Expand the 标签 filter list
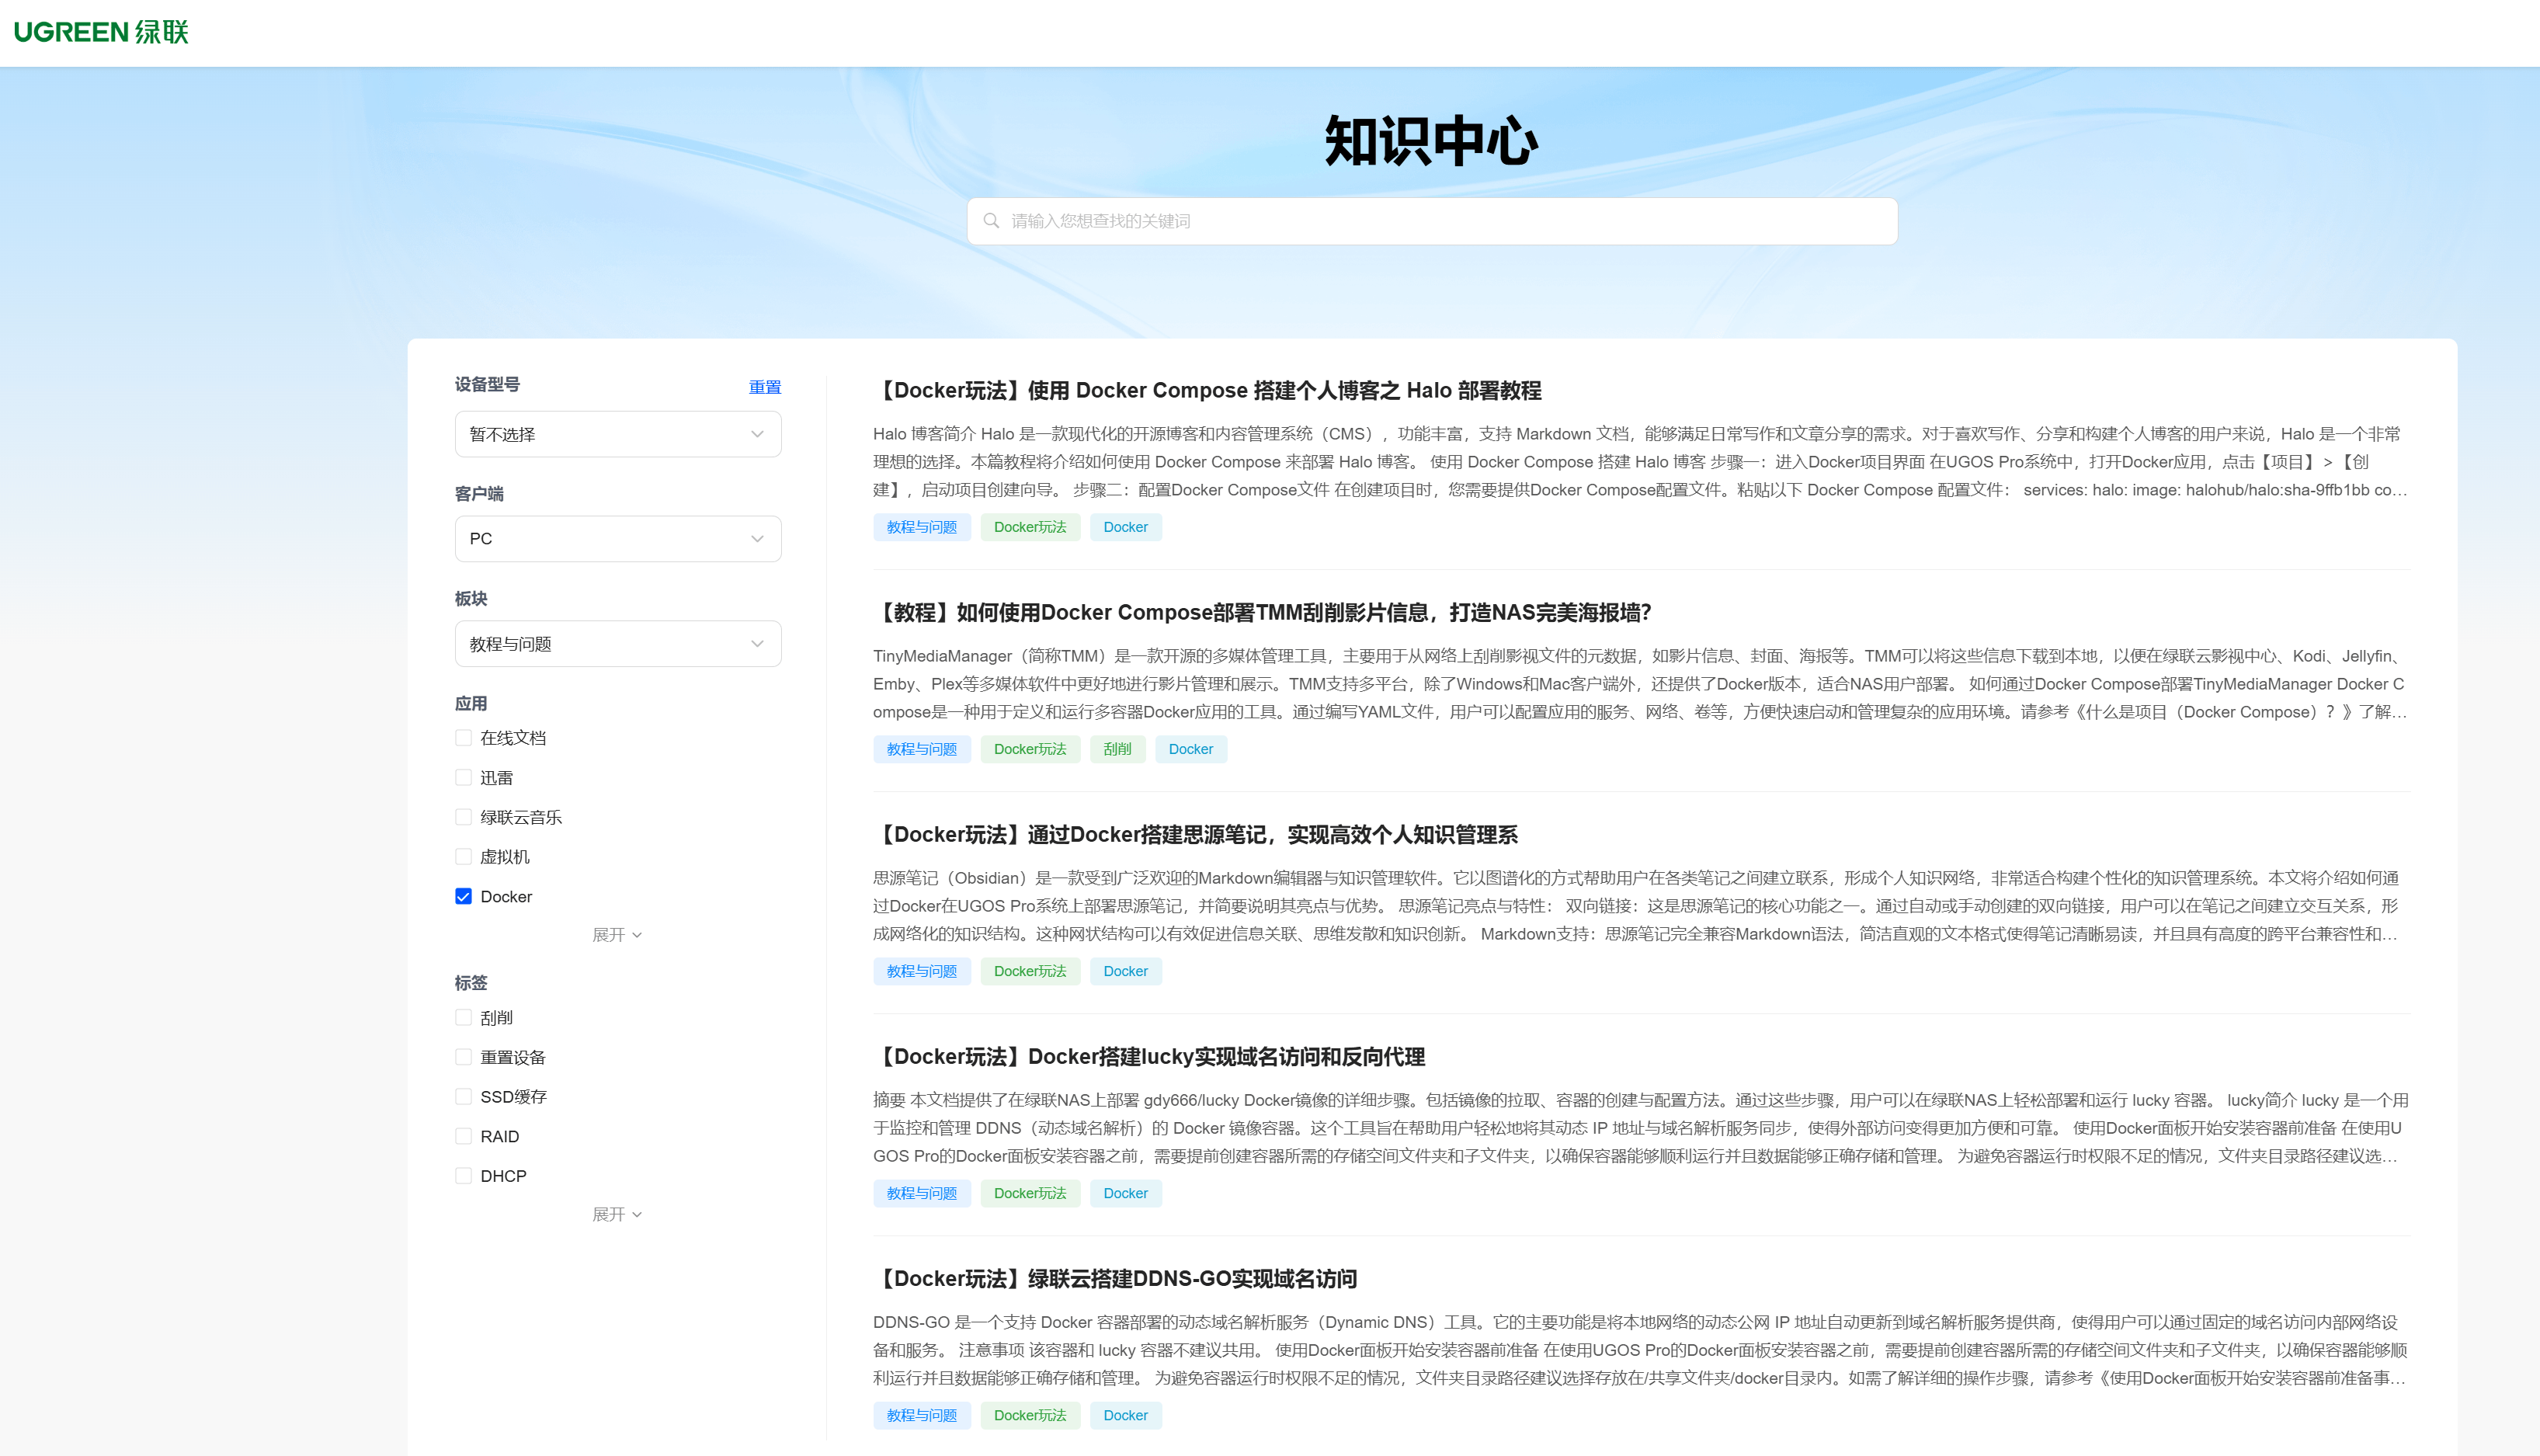This screenshot has height=1456, width=2540. pos(617,1214)
